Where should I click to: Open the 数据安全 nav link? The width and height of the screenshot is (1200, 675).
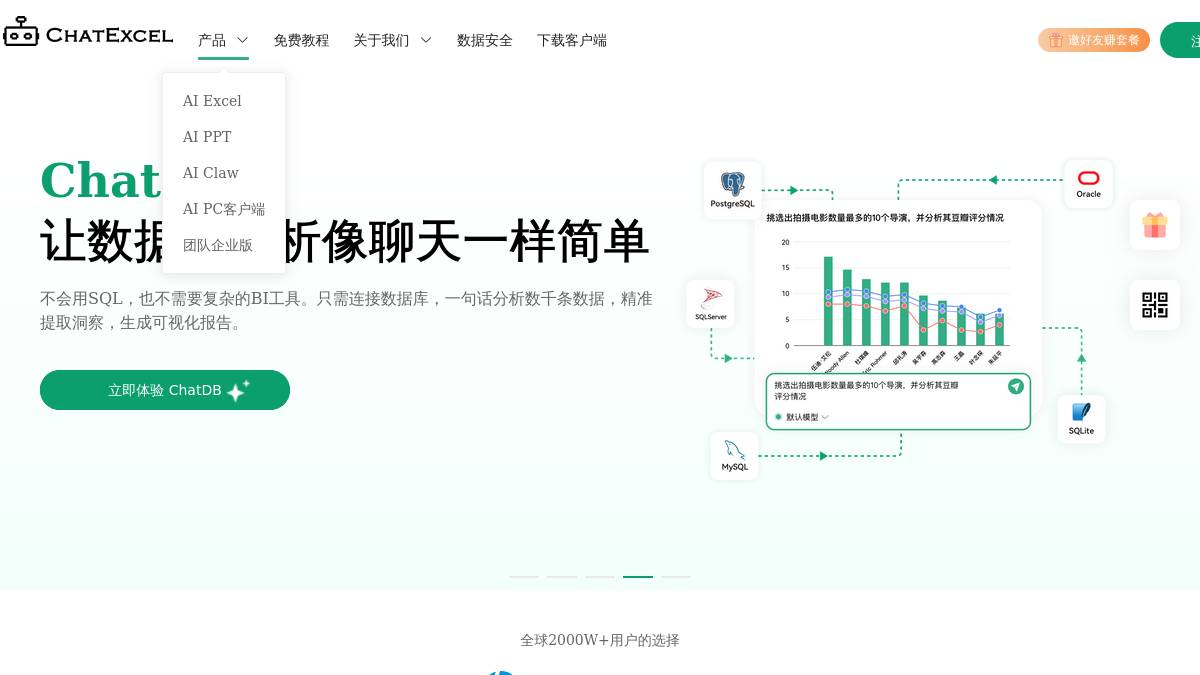pos(485,40)
